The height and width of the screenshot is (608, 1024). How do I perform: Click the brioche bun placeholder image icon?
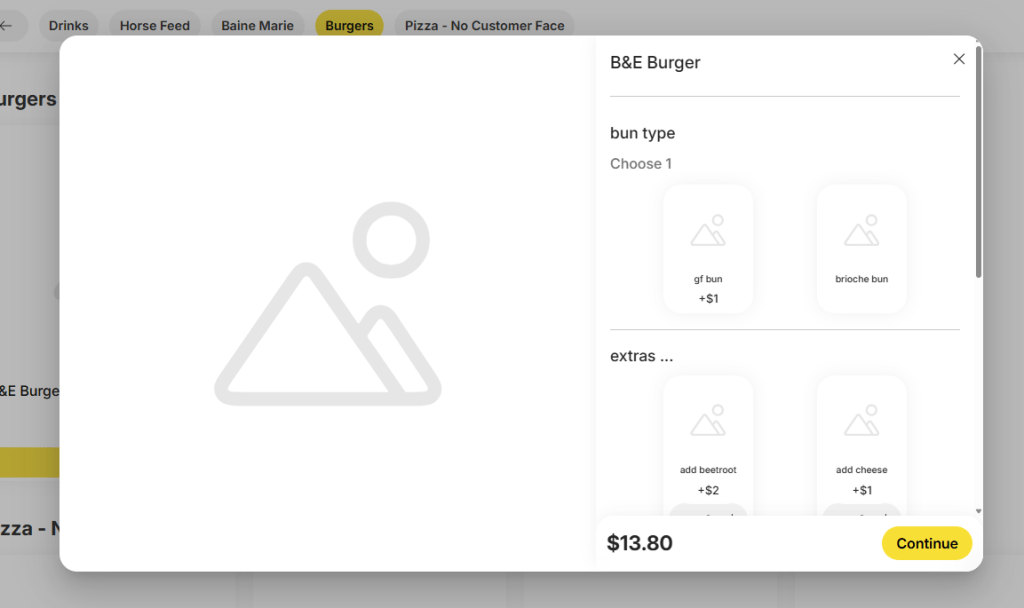[861, 230]
